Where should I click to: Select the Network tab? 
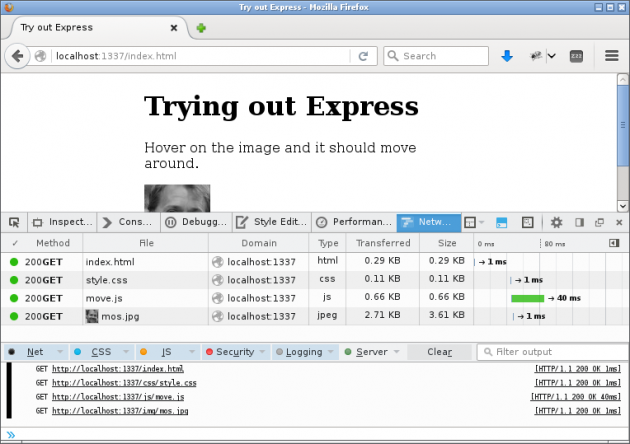click(429, 222)
